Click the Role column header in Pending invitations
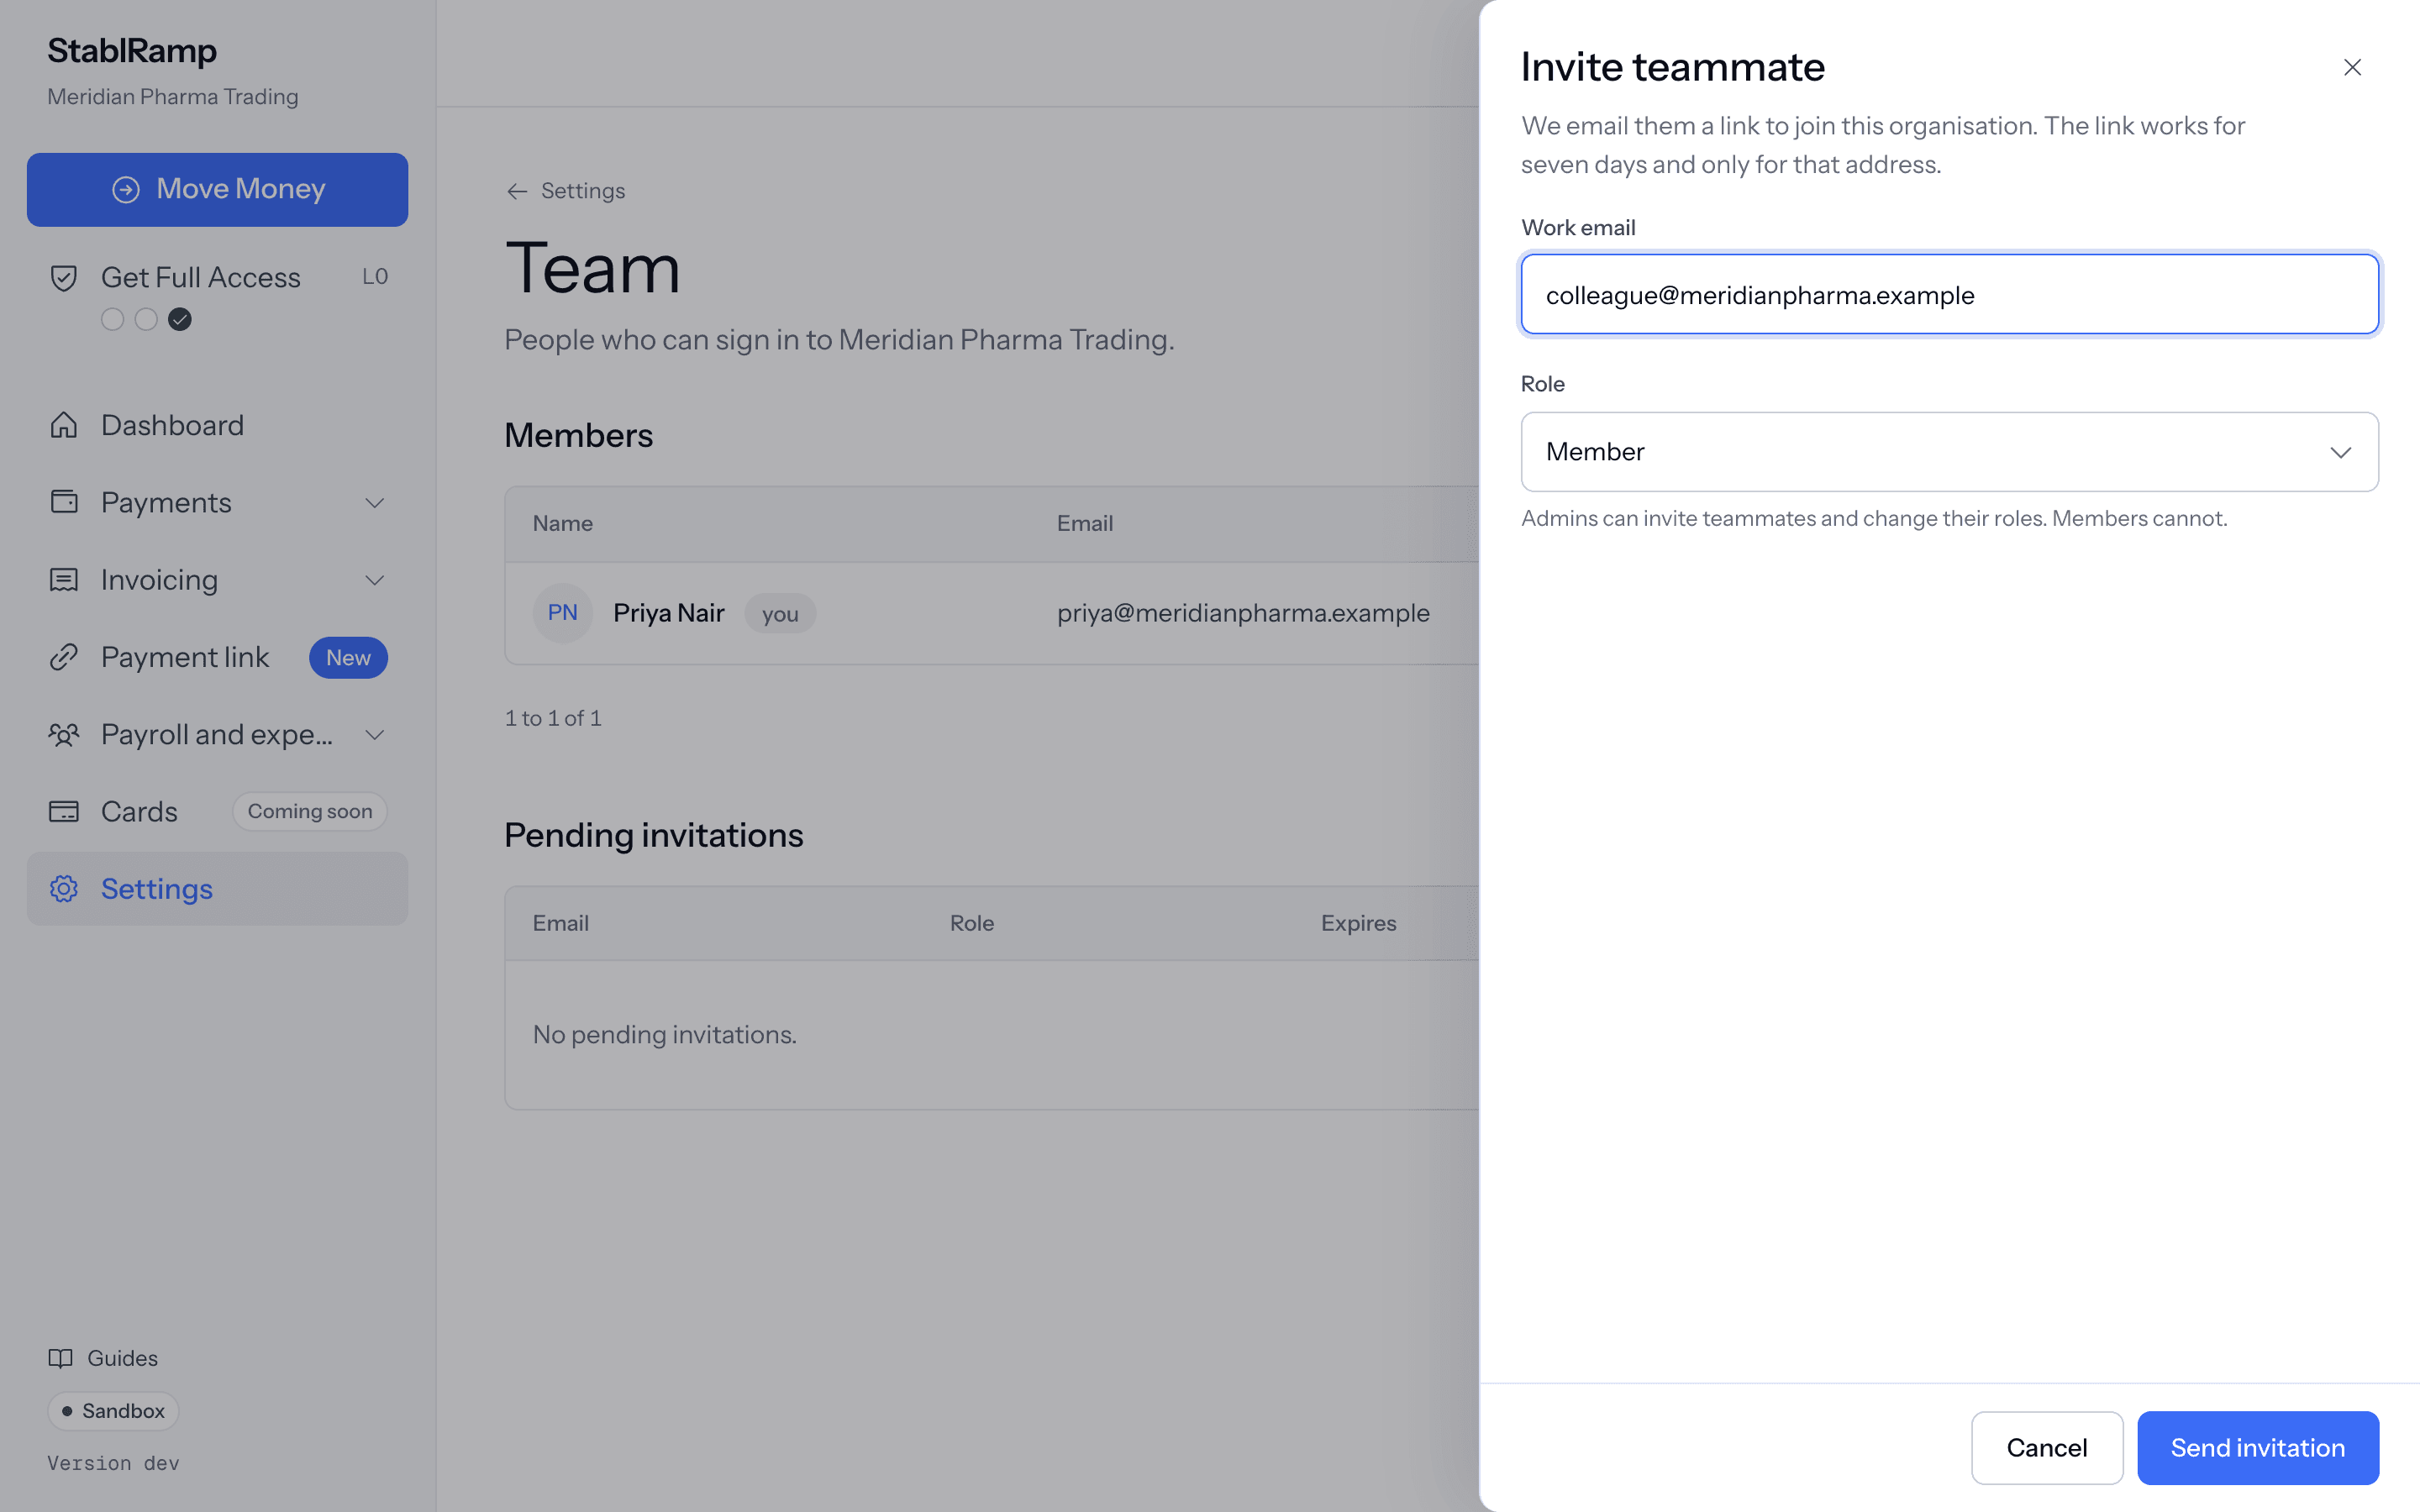The width and height of the screenshot is (2420, 1512). pos(972,923)
